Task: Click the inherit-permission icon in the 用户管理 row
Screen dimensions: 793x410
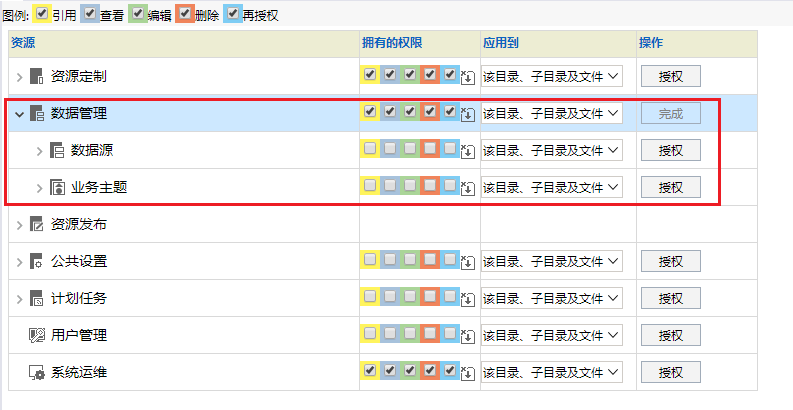Action: tap(468, 336)
